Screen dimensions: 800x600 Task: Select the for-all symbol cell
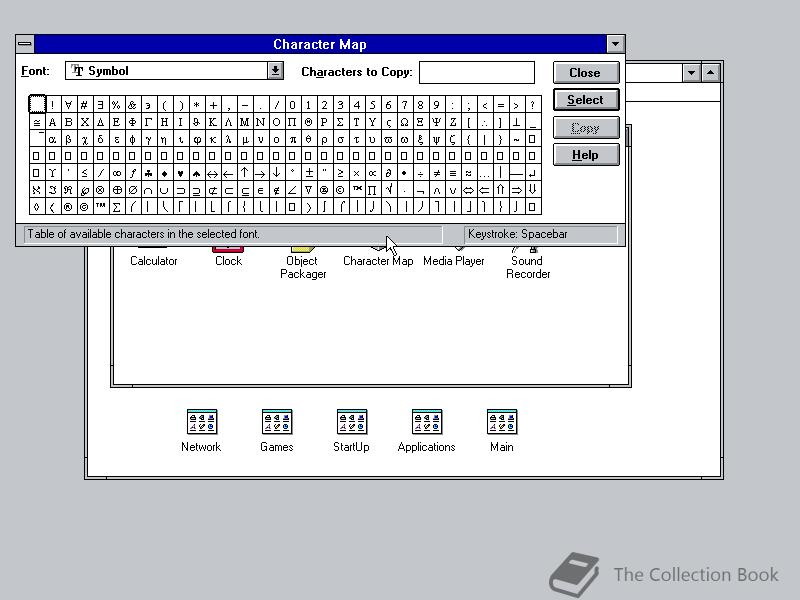(68, 105)
